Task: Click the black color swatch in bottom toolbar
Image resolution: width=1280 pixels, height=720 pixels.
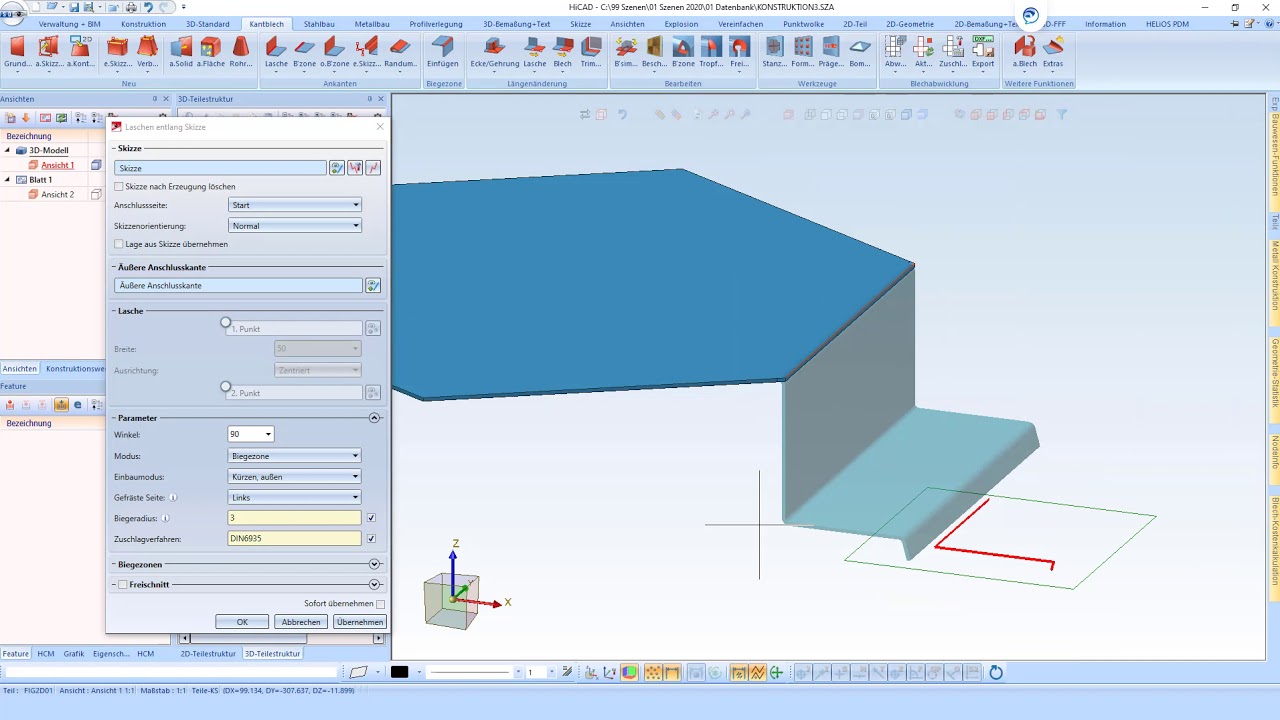Action: (x=399, y=672)
